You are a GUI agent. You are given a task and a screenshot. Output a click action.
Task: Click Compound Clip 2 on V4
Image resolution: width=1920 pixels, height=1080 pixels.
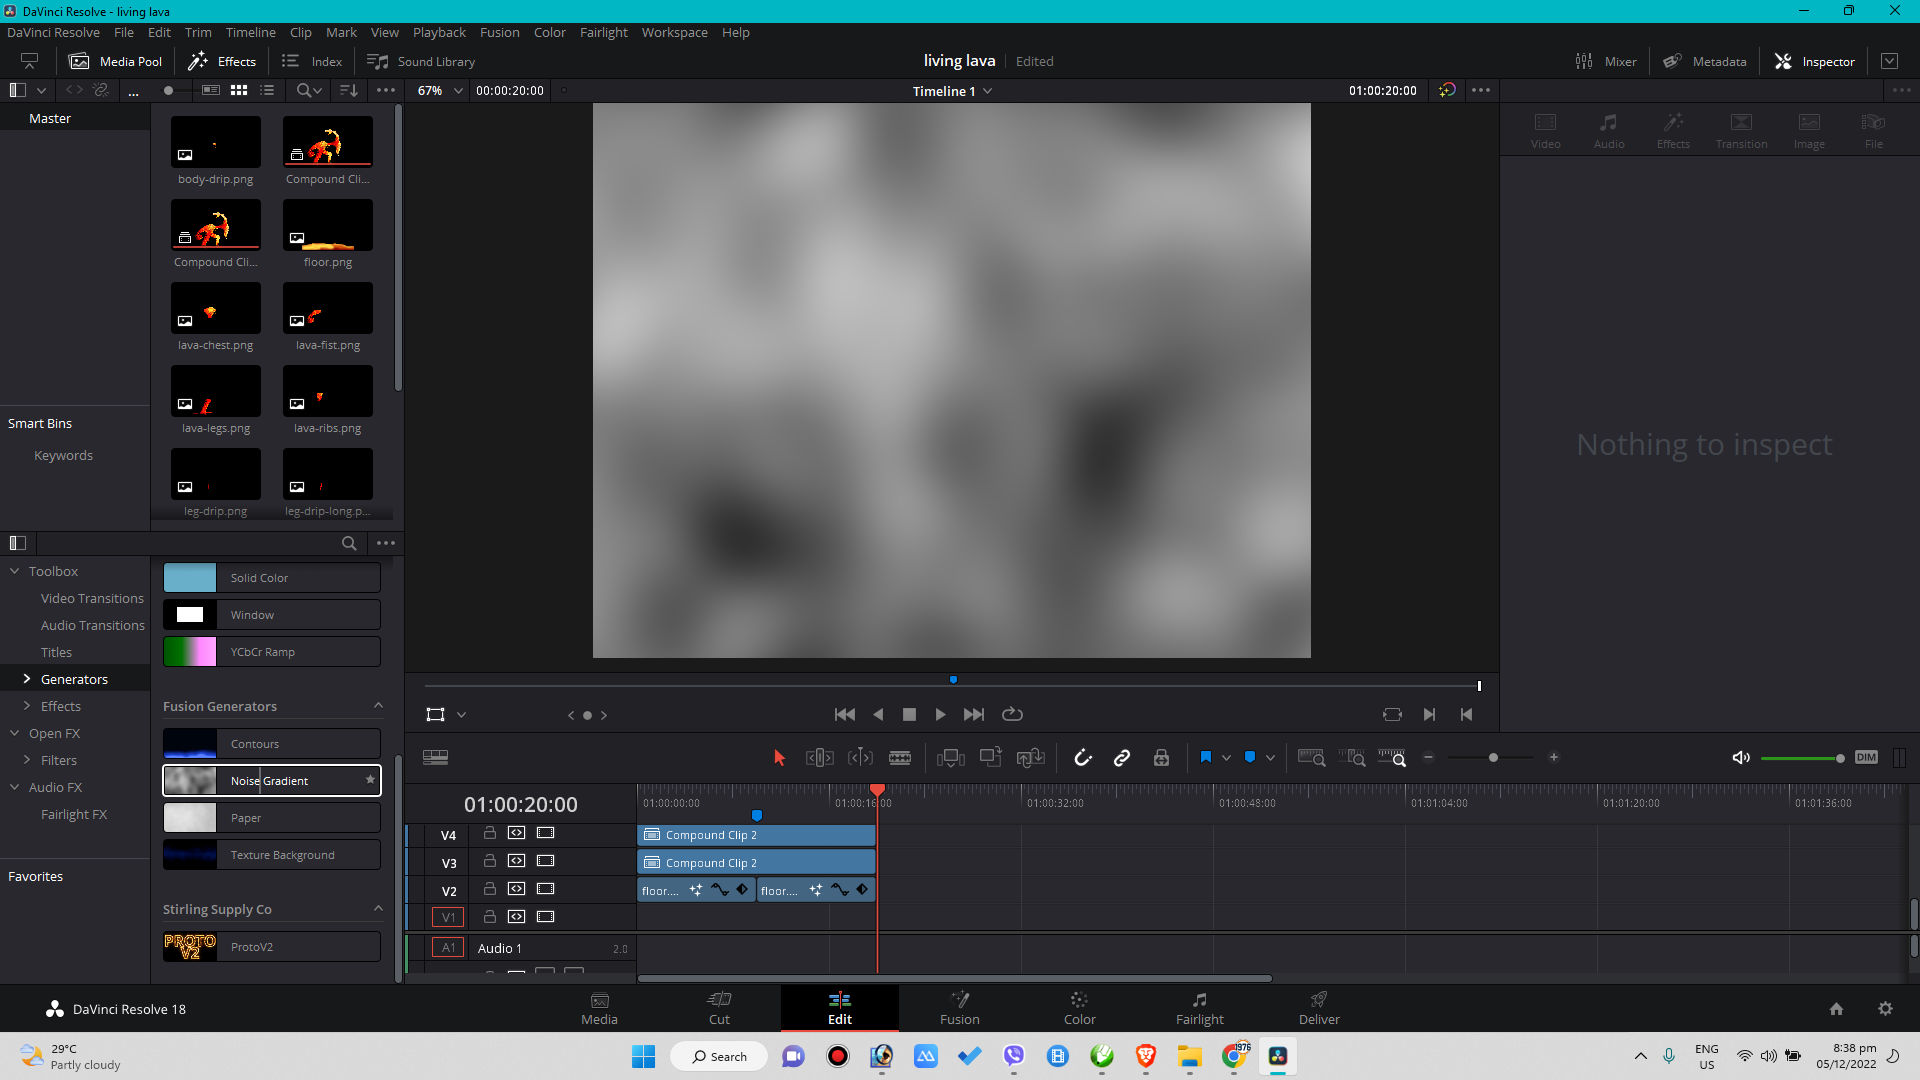(756, 835)
